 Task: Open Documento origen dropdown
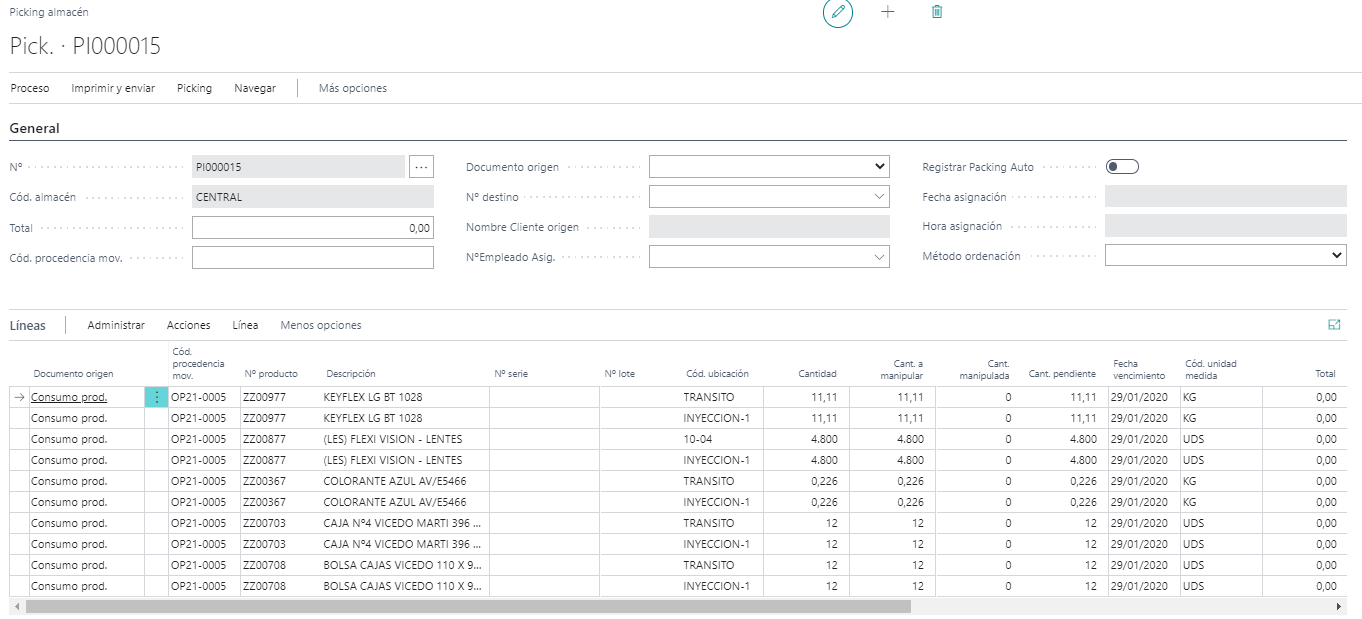pyautogui.click(x=769, y=167)
